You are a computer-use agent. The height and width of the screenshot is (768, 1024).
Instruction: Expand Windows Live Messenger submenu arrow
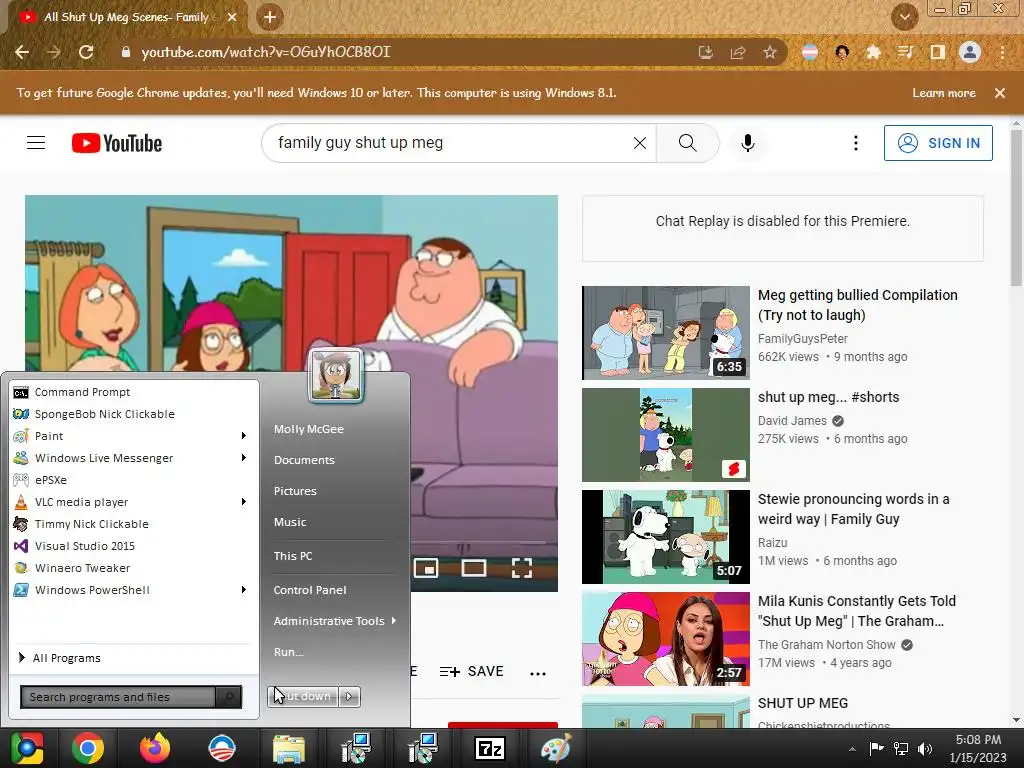point(244,458)
